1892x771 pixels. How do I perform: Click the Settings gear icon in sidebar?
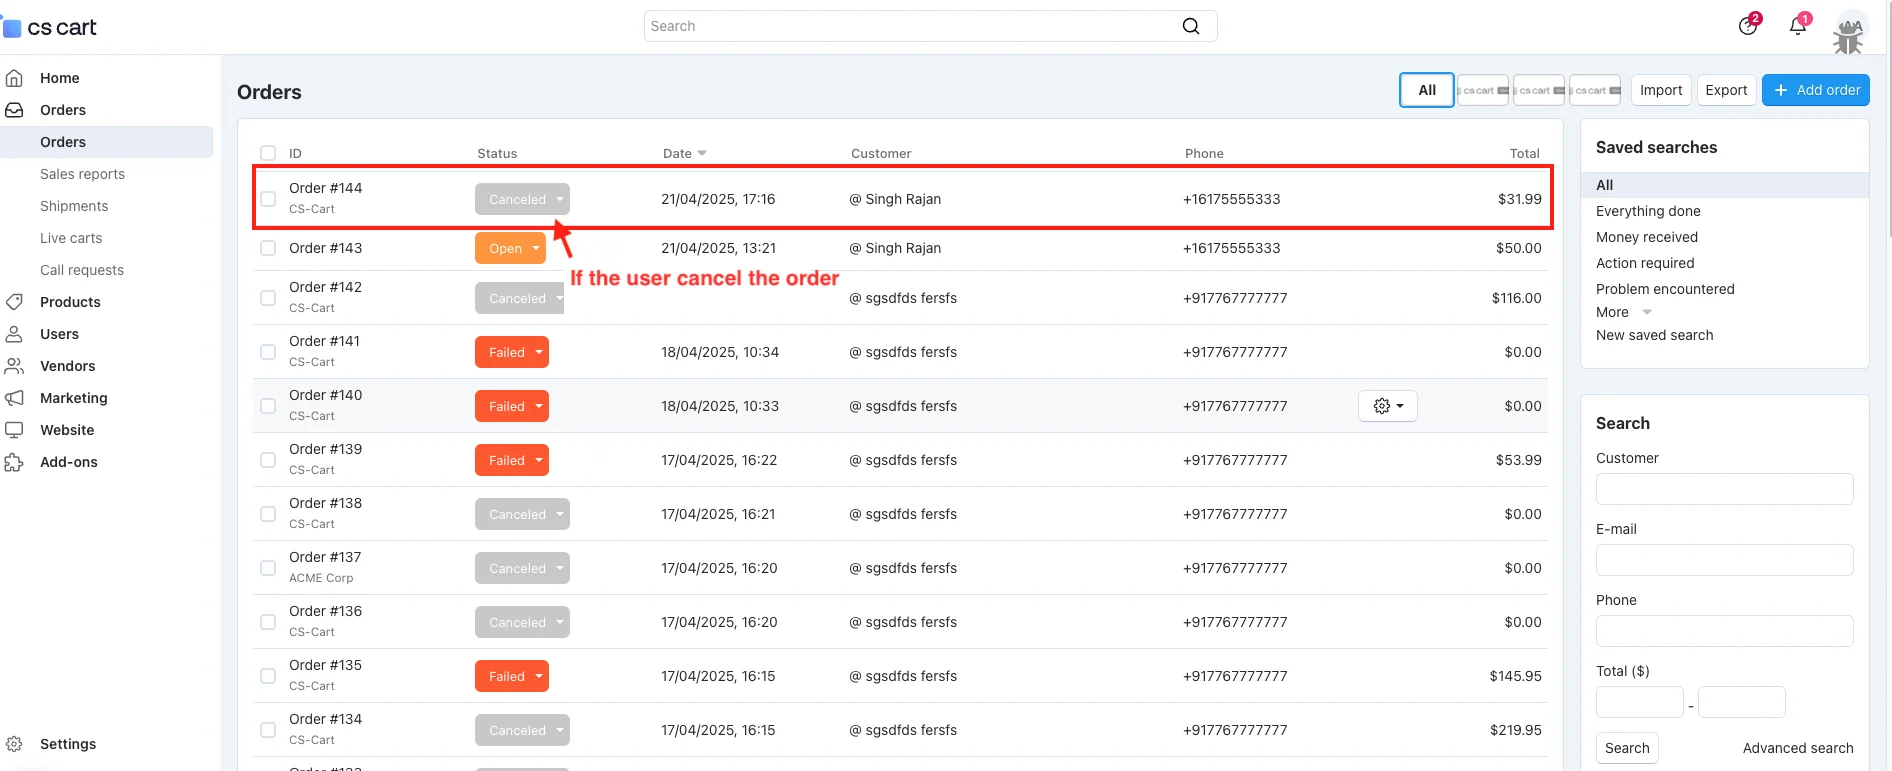click(15, 744)
